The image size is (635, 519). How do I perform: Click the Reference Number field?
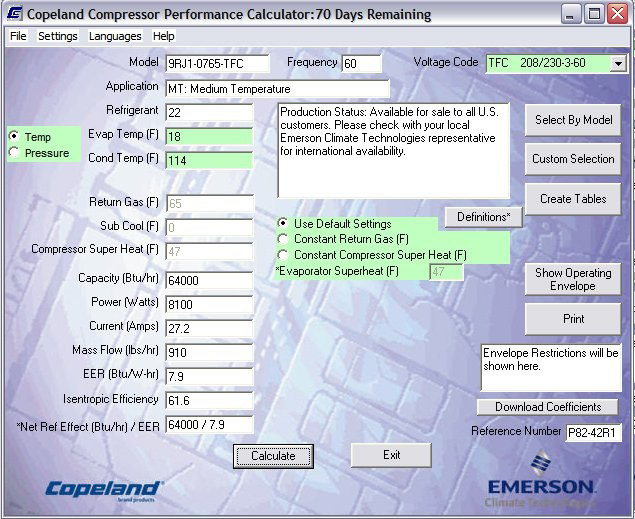pos(593,432)
